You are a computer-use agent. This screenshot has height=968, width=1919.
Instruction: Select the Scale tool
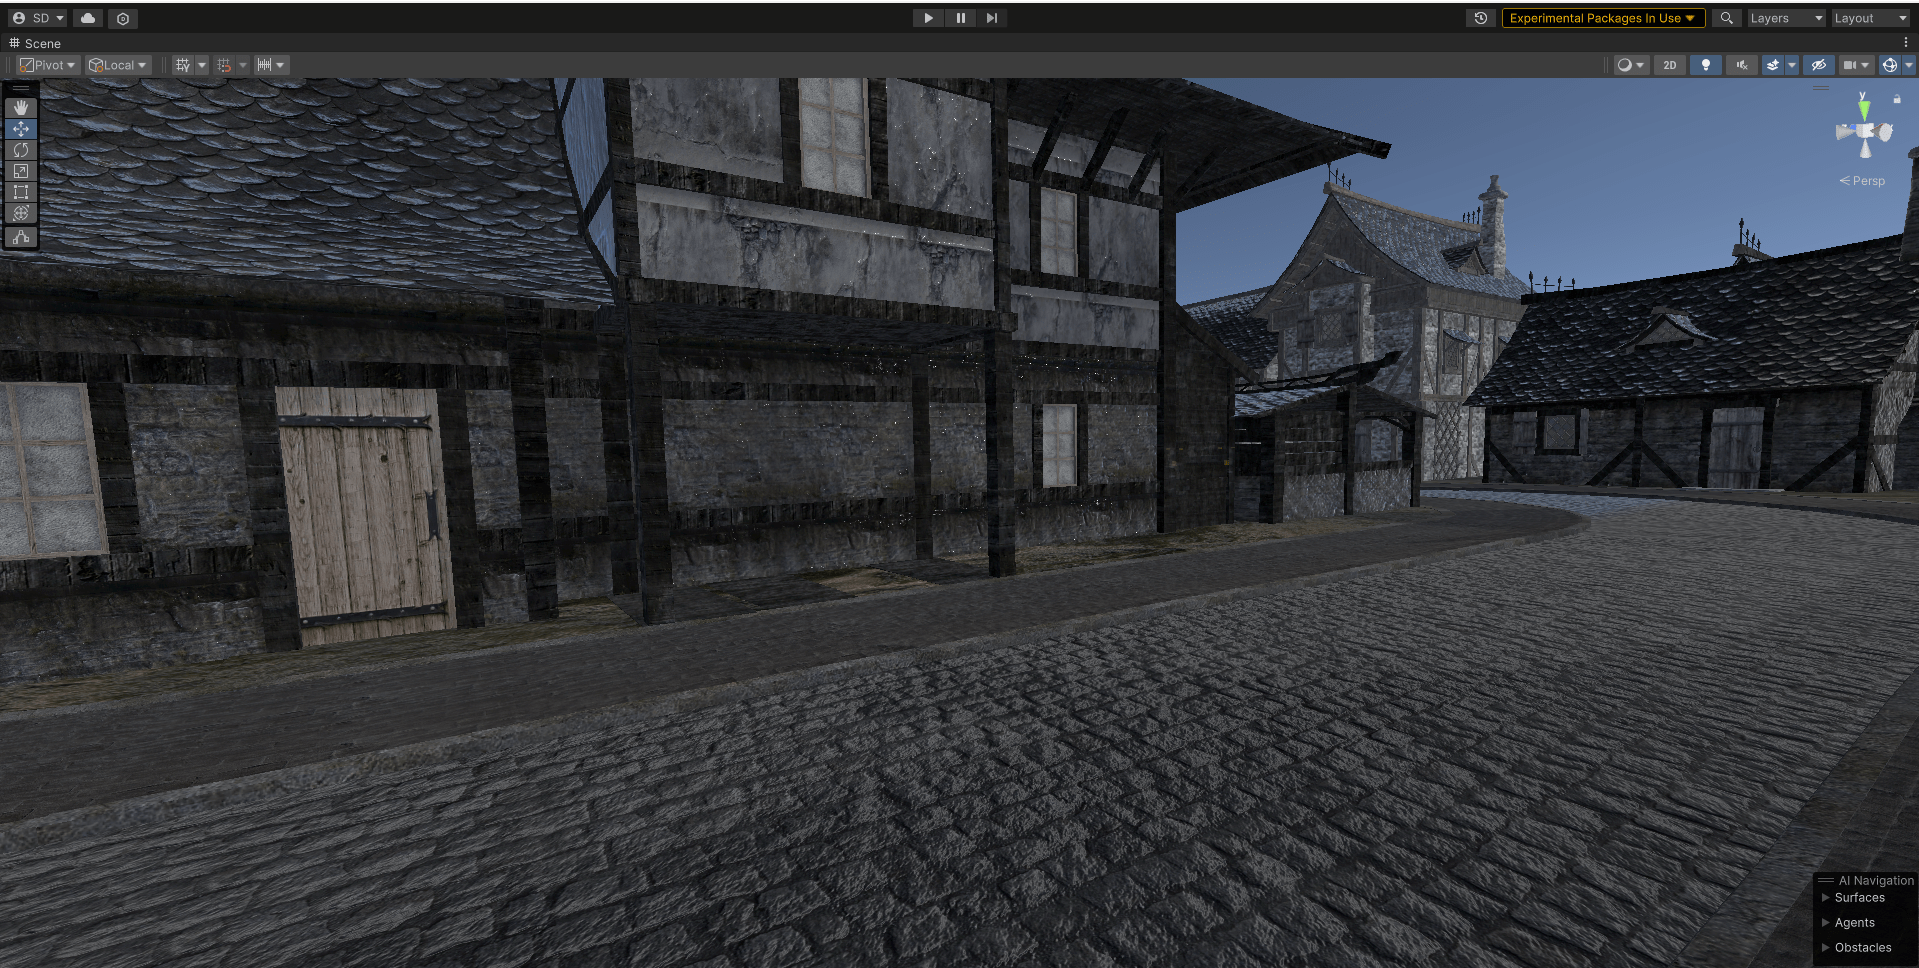[x=21, y=171]
